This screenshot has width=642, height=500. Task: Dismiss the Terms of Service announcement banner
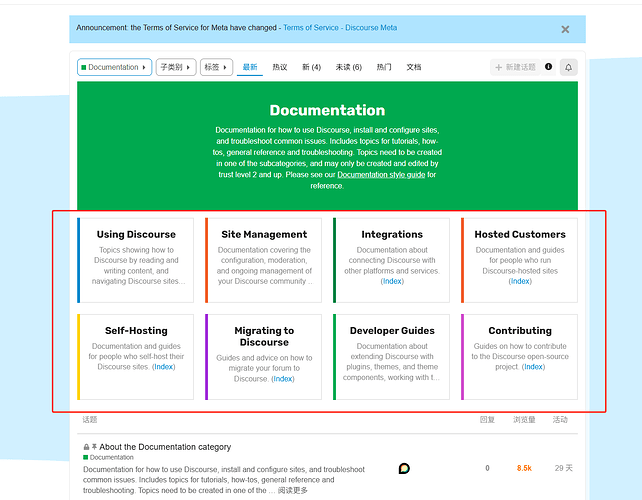(x=565, y=29)
